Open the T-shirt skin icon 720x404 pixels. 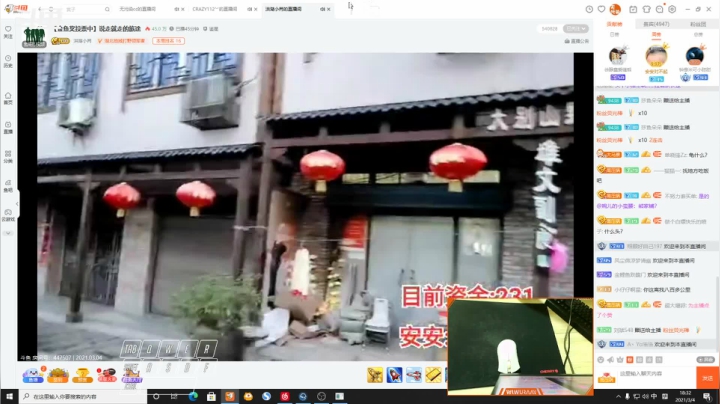tap(646, 9)
